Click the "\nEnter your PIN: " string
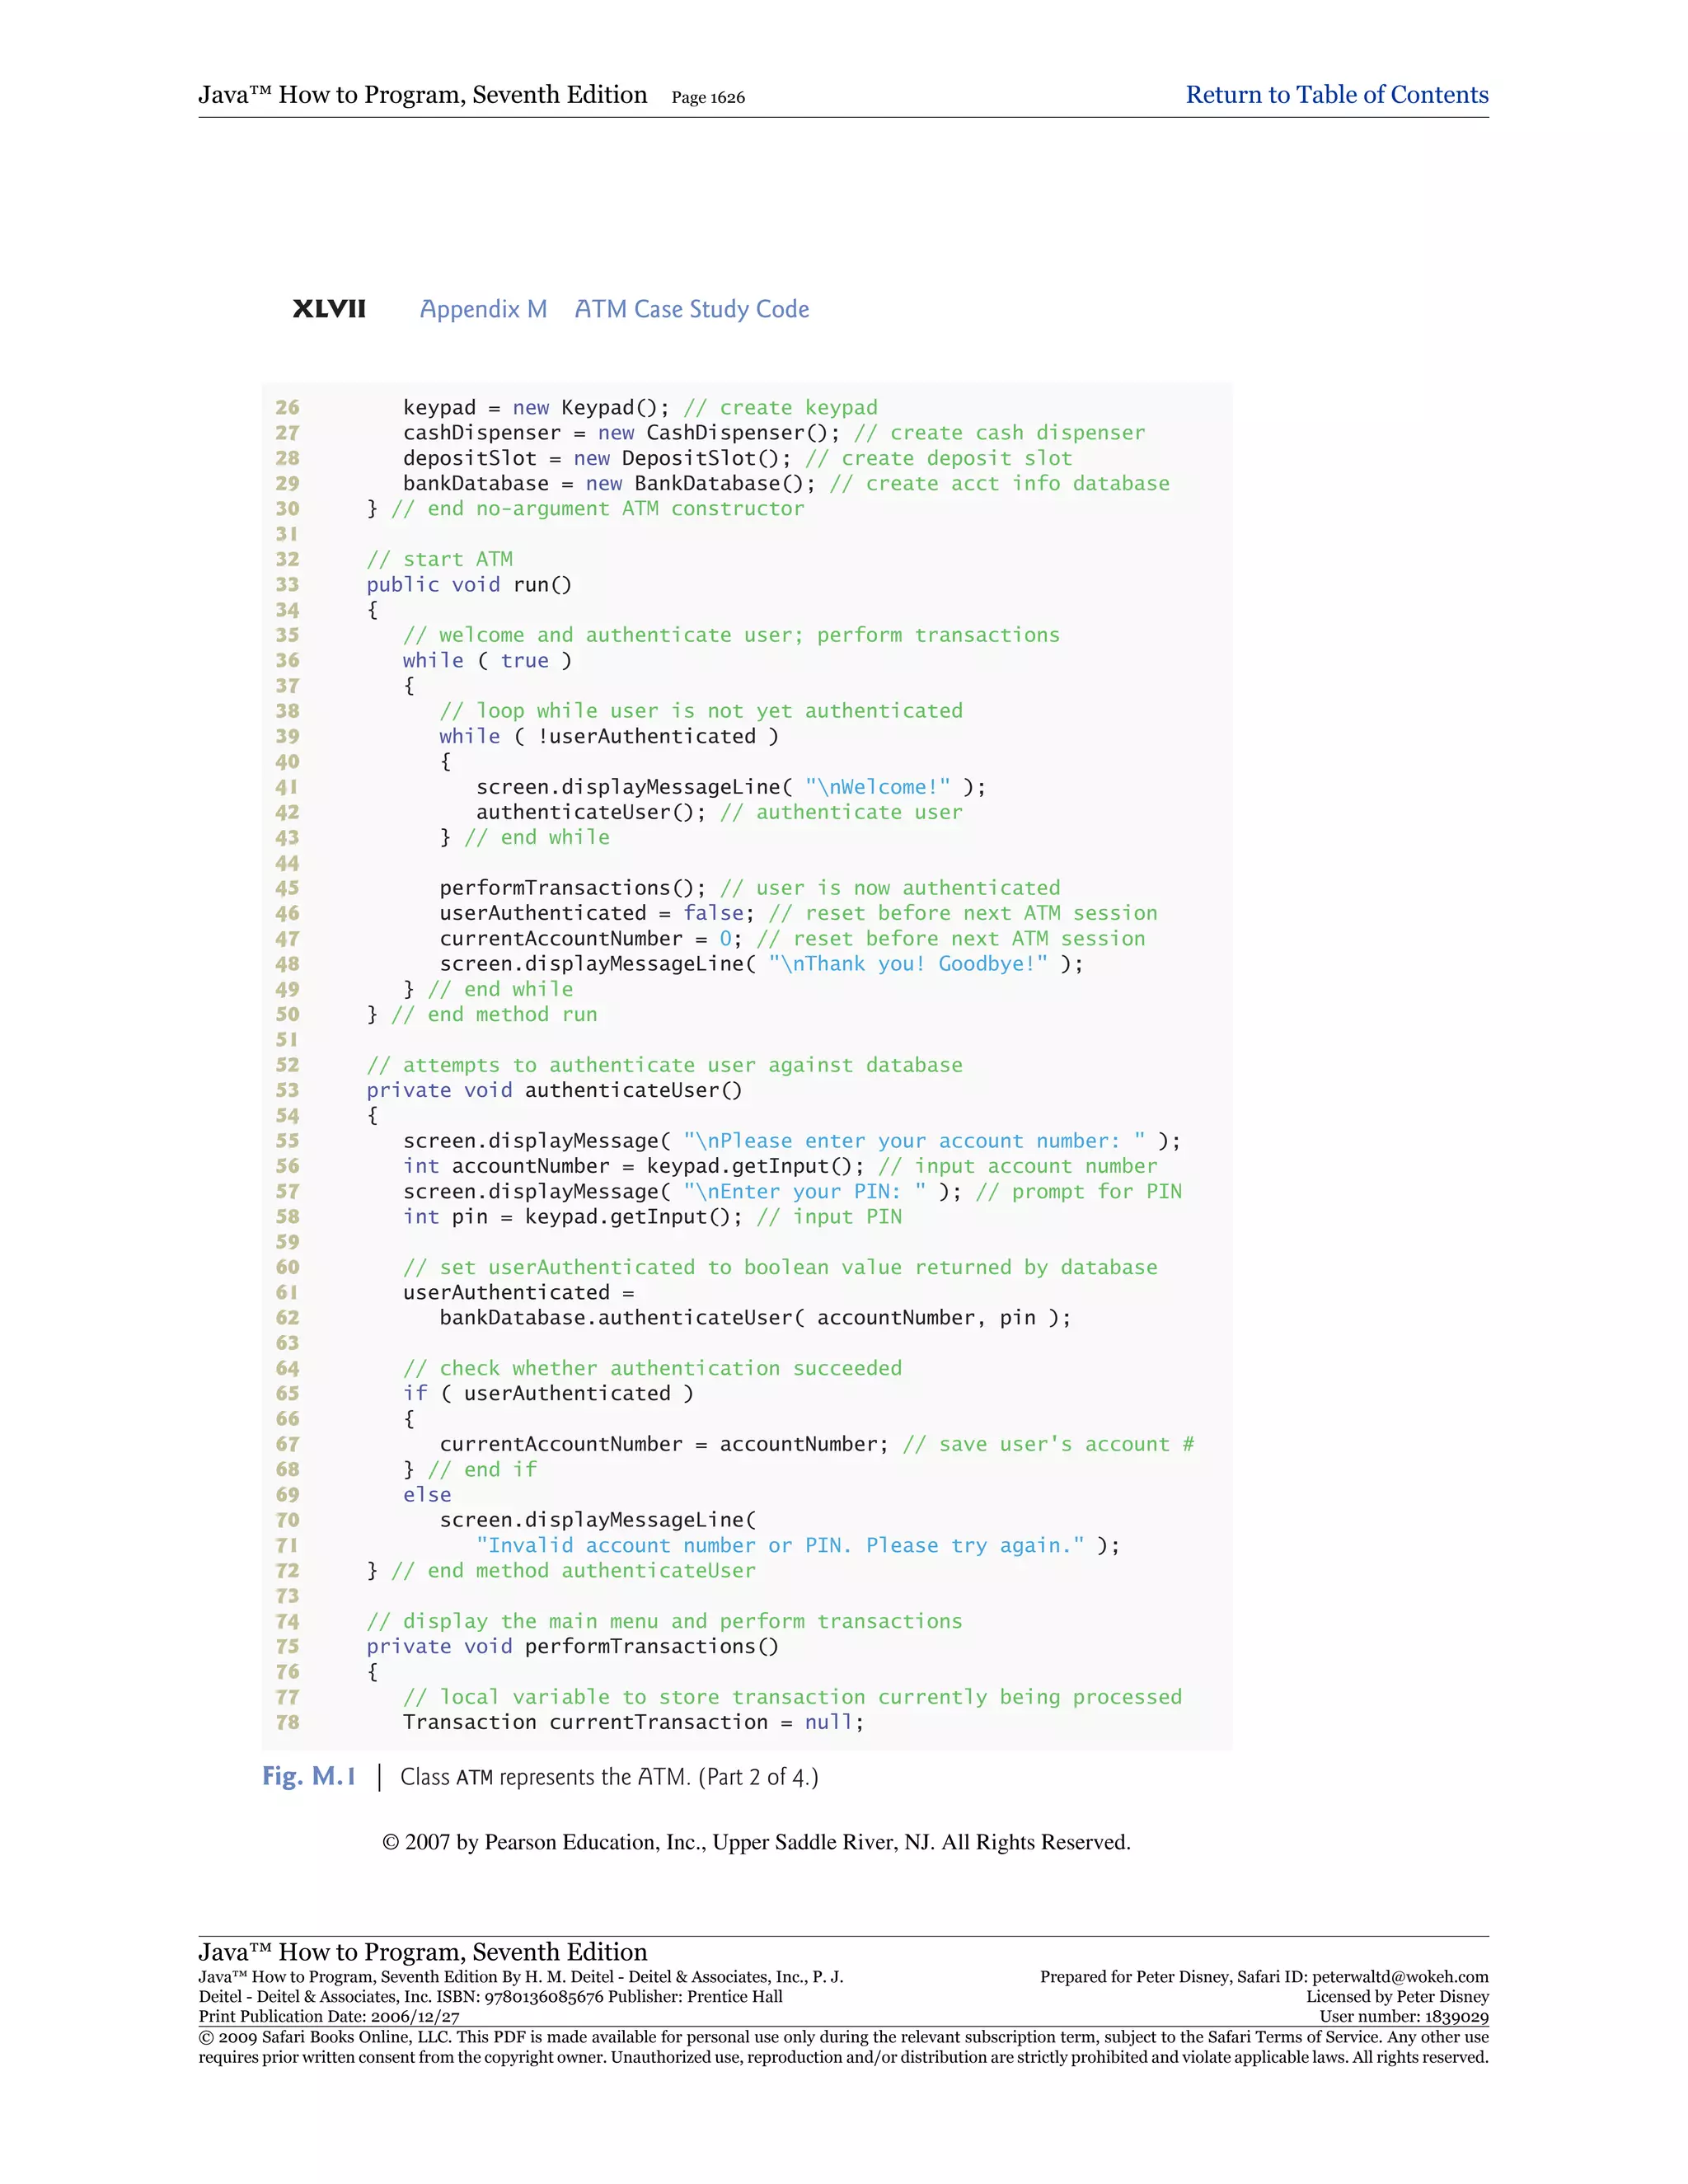The image size is (1688, 2184). point(804,1192)
